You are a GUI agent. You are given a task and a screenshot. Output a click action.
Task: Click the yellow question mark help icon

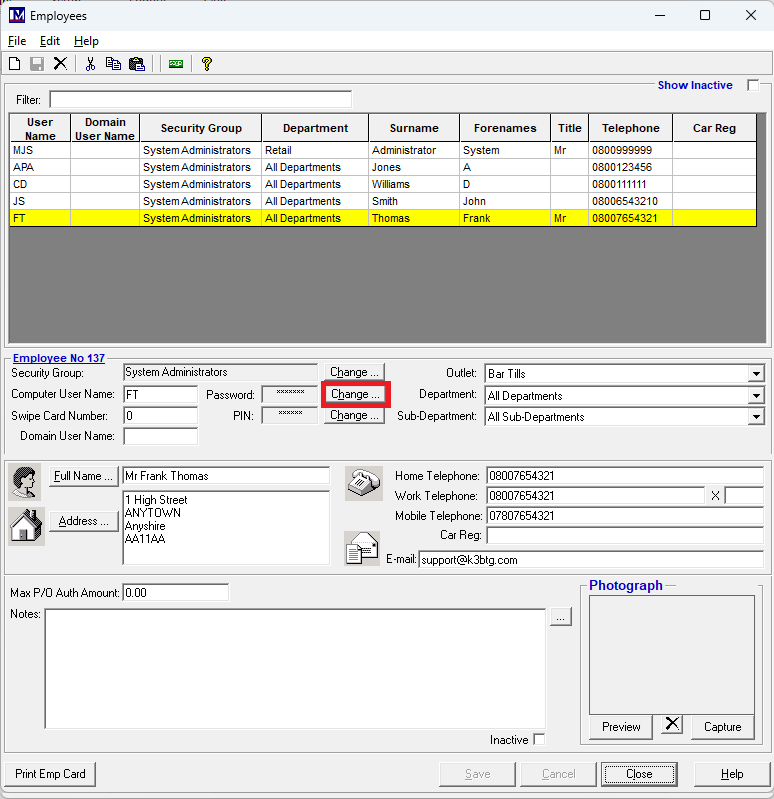[207, 64]
